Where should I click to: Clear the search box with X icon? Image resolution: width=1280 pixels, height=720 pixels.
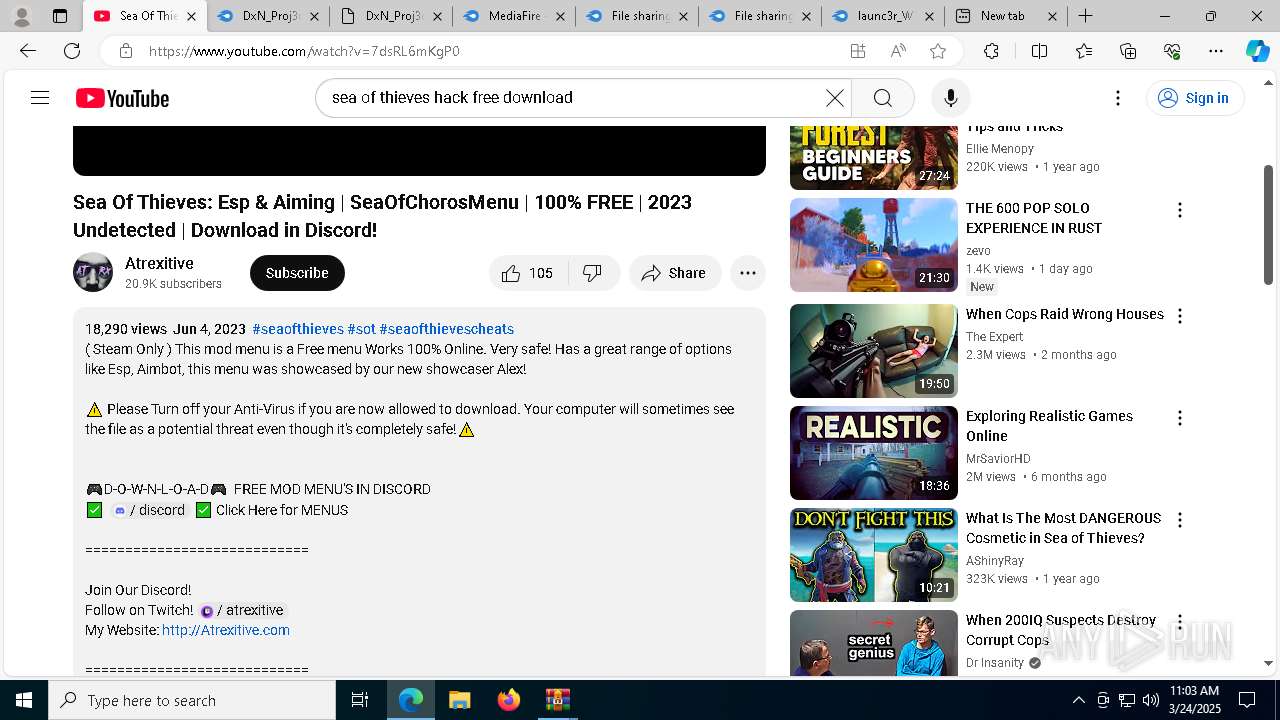(x=834, y=98)
